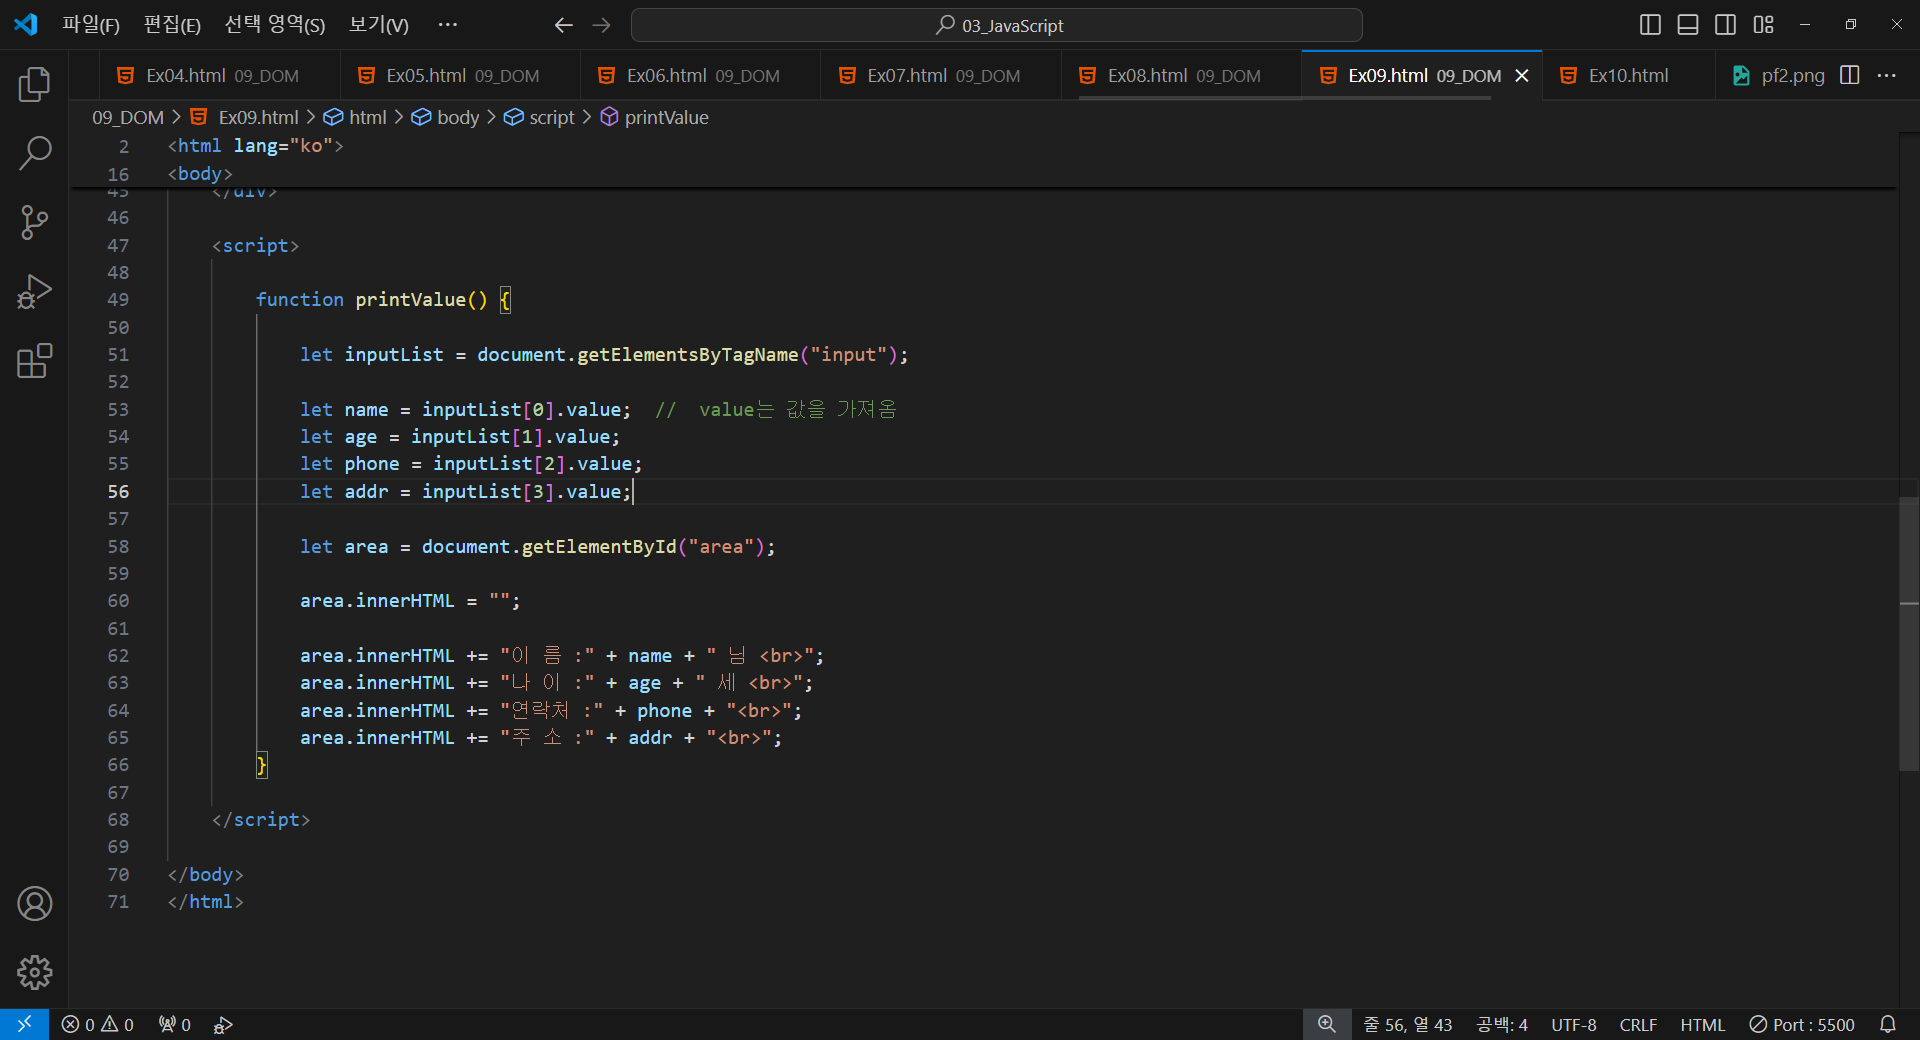
Task: Switch to the Ex04.html tab
Action: coord(220,76)
